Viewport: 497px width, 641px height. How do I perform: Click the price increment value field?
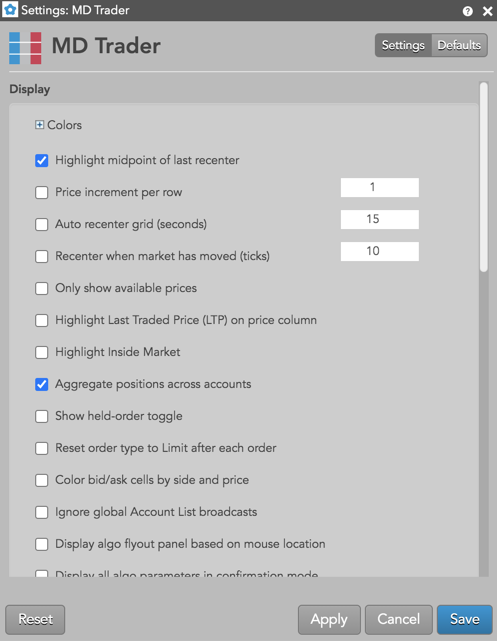380,187
